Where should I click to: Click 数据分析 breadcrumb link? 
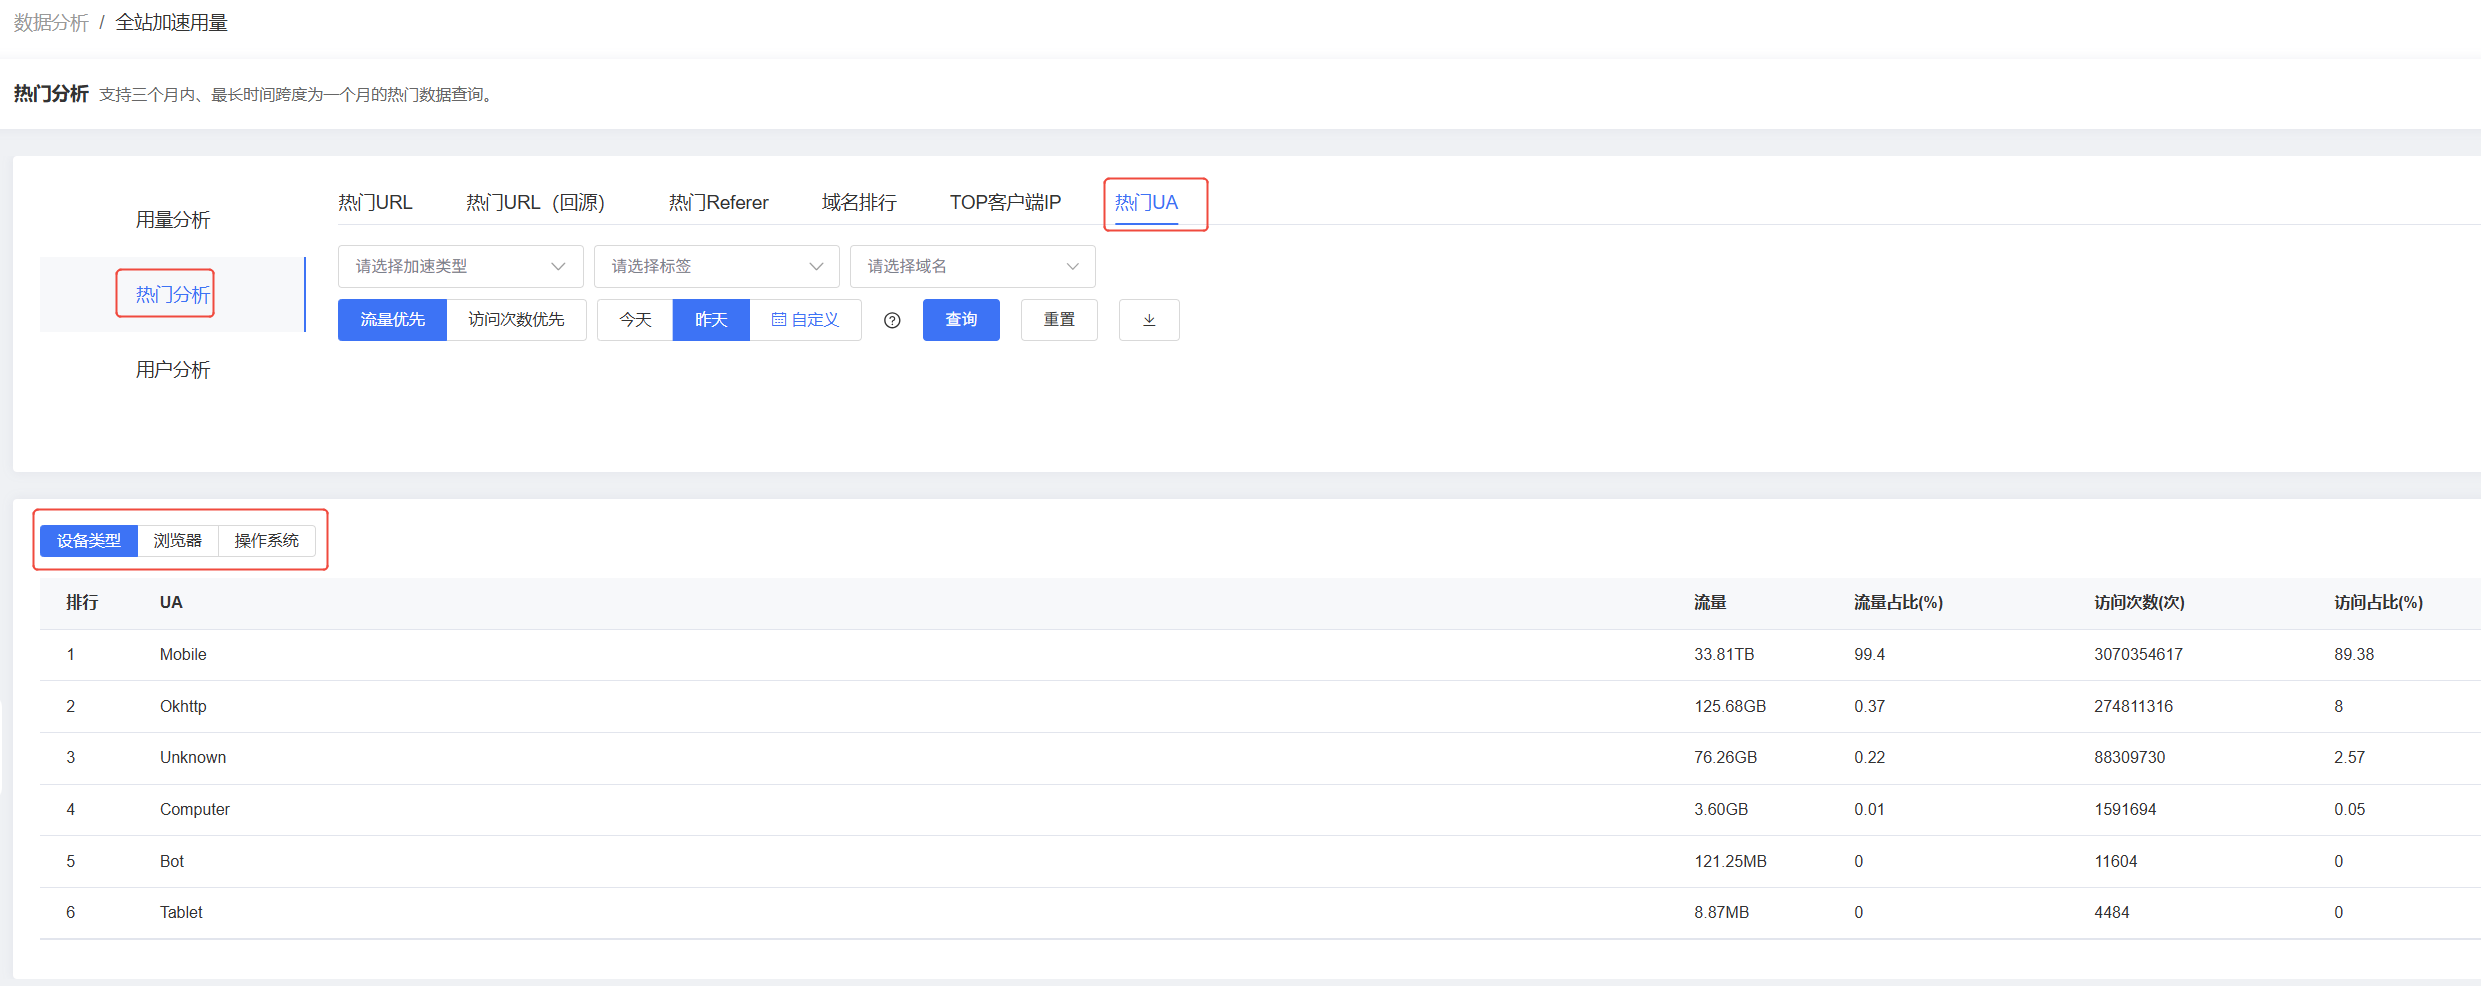pos(51,23)
